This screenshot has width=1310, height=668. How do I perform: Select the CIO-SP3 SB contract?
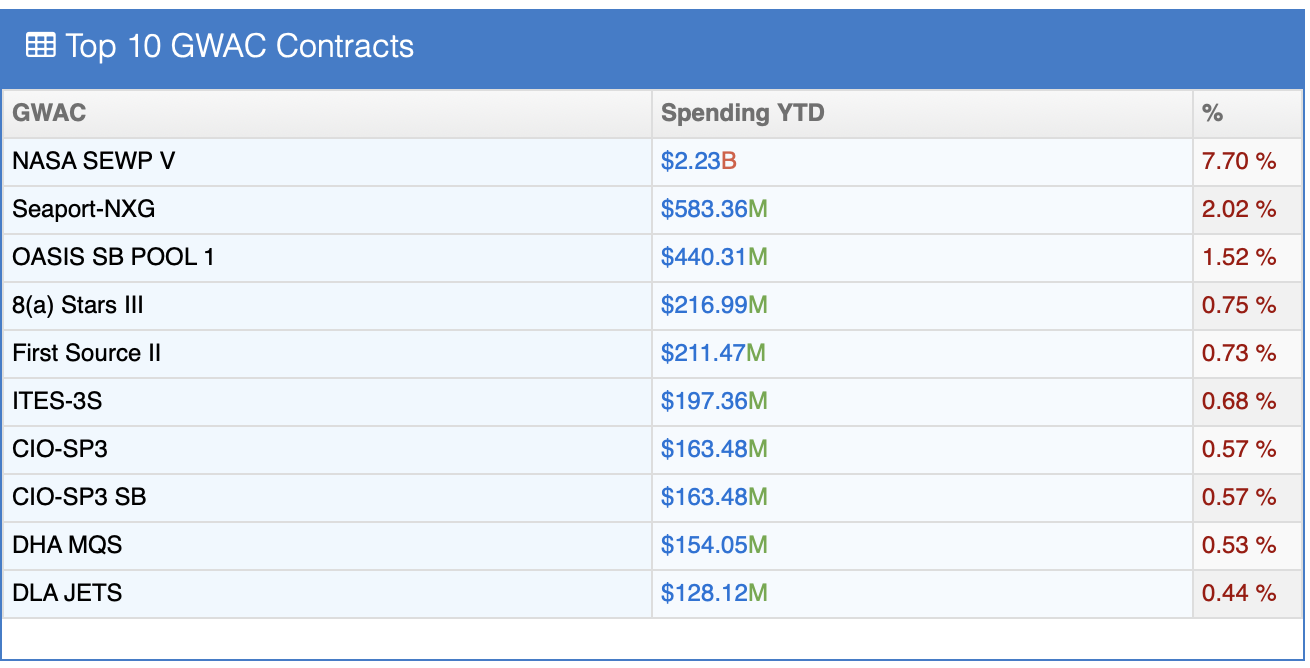[79, 497]
